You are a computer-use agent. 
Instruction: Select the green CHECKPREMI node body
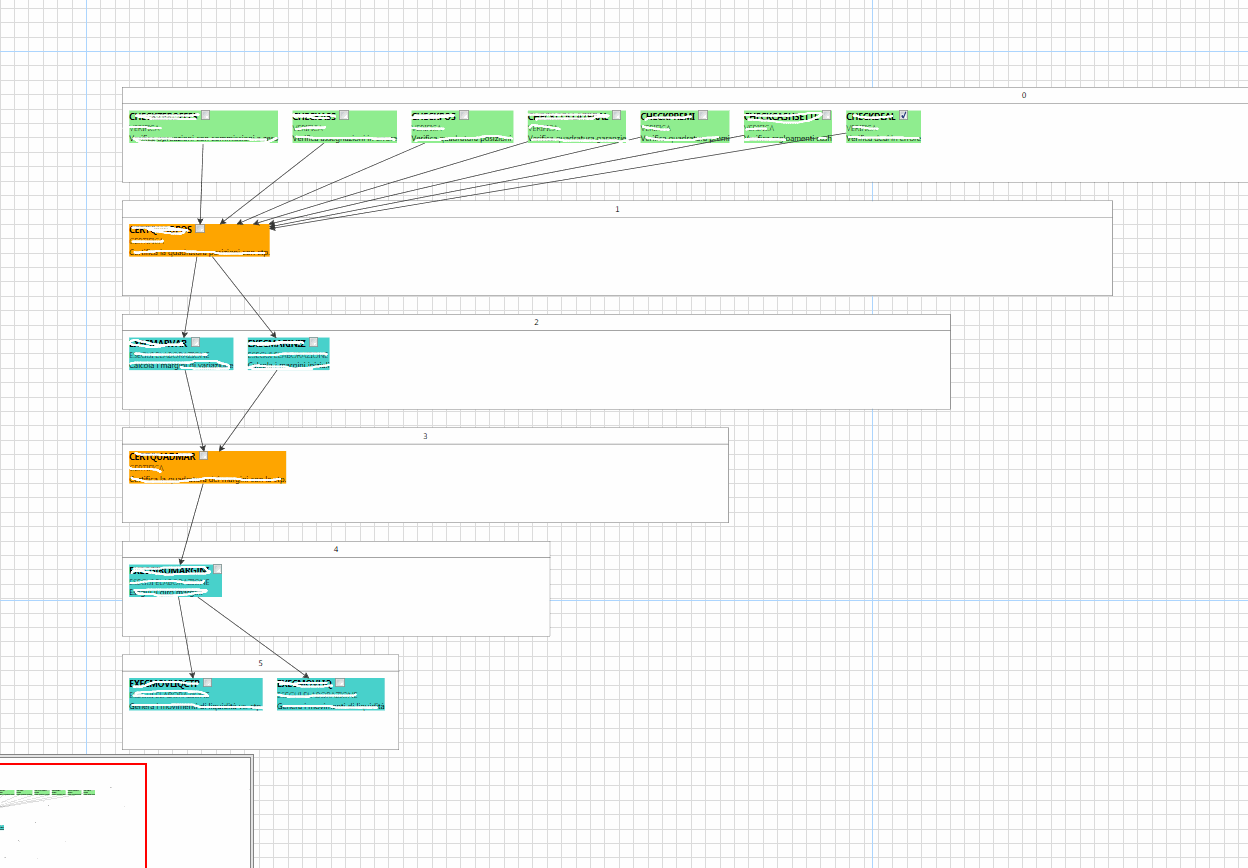click(685, 128)
